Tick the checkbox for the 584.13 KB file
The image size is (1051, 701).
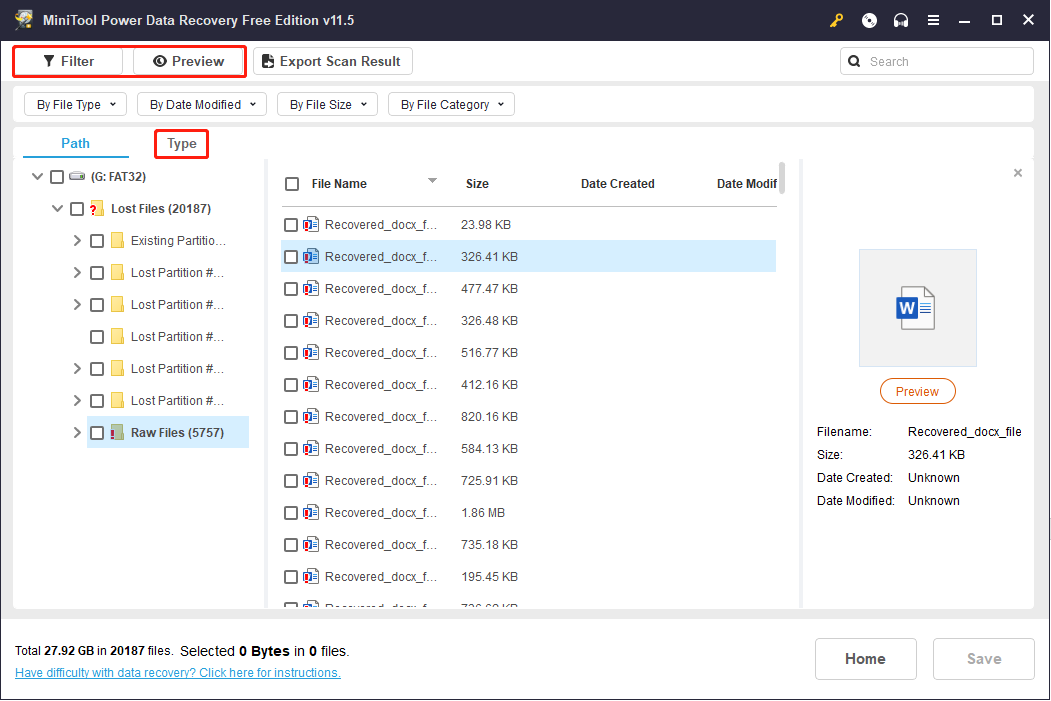pos(290,449)
